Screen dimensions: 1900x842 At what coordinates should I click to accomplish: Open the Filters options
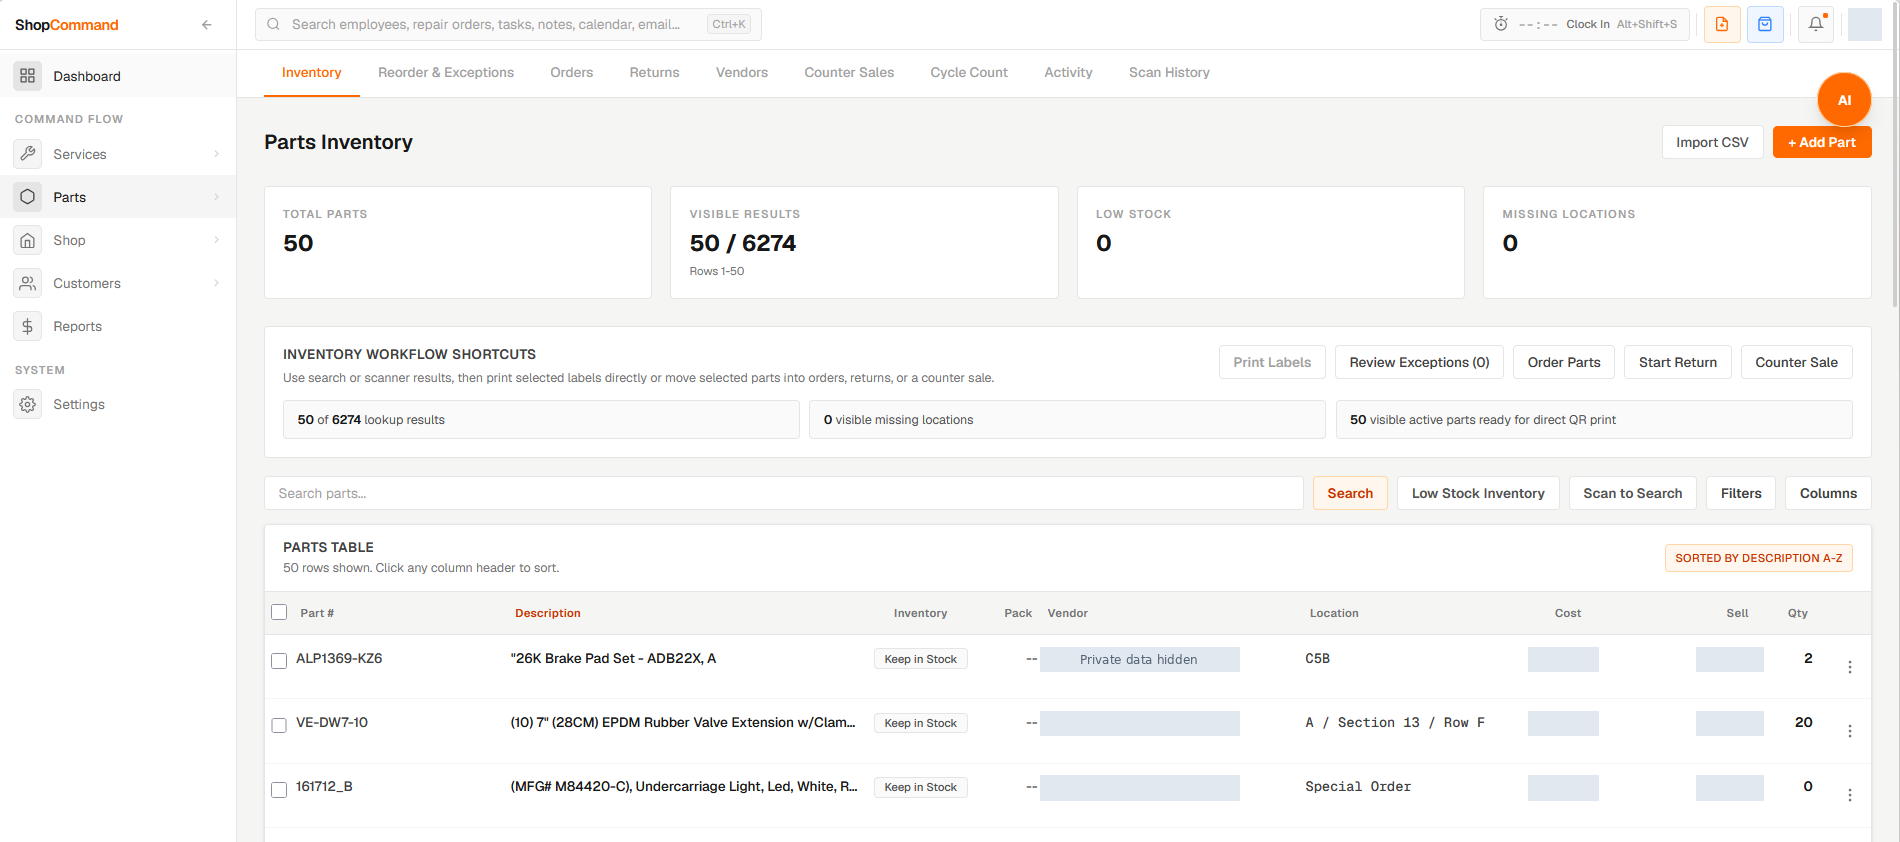tap(1741, 493)
